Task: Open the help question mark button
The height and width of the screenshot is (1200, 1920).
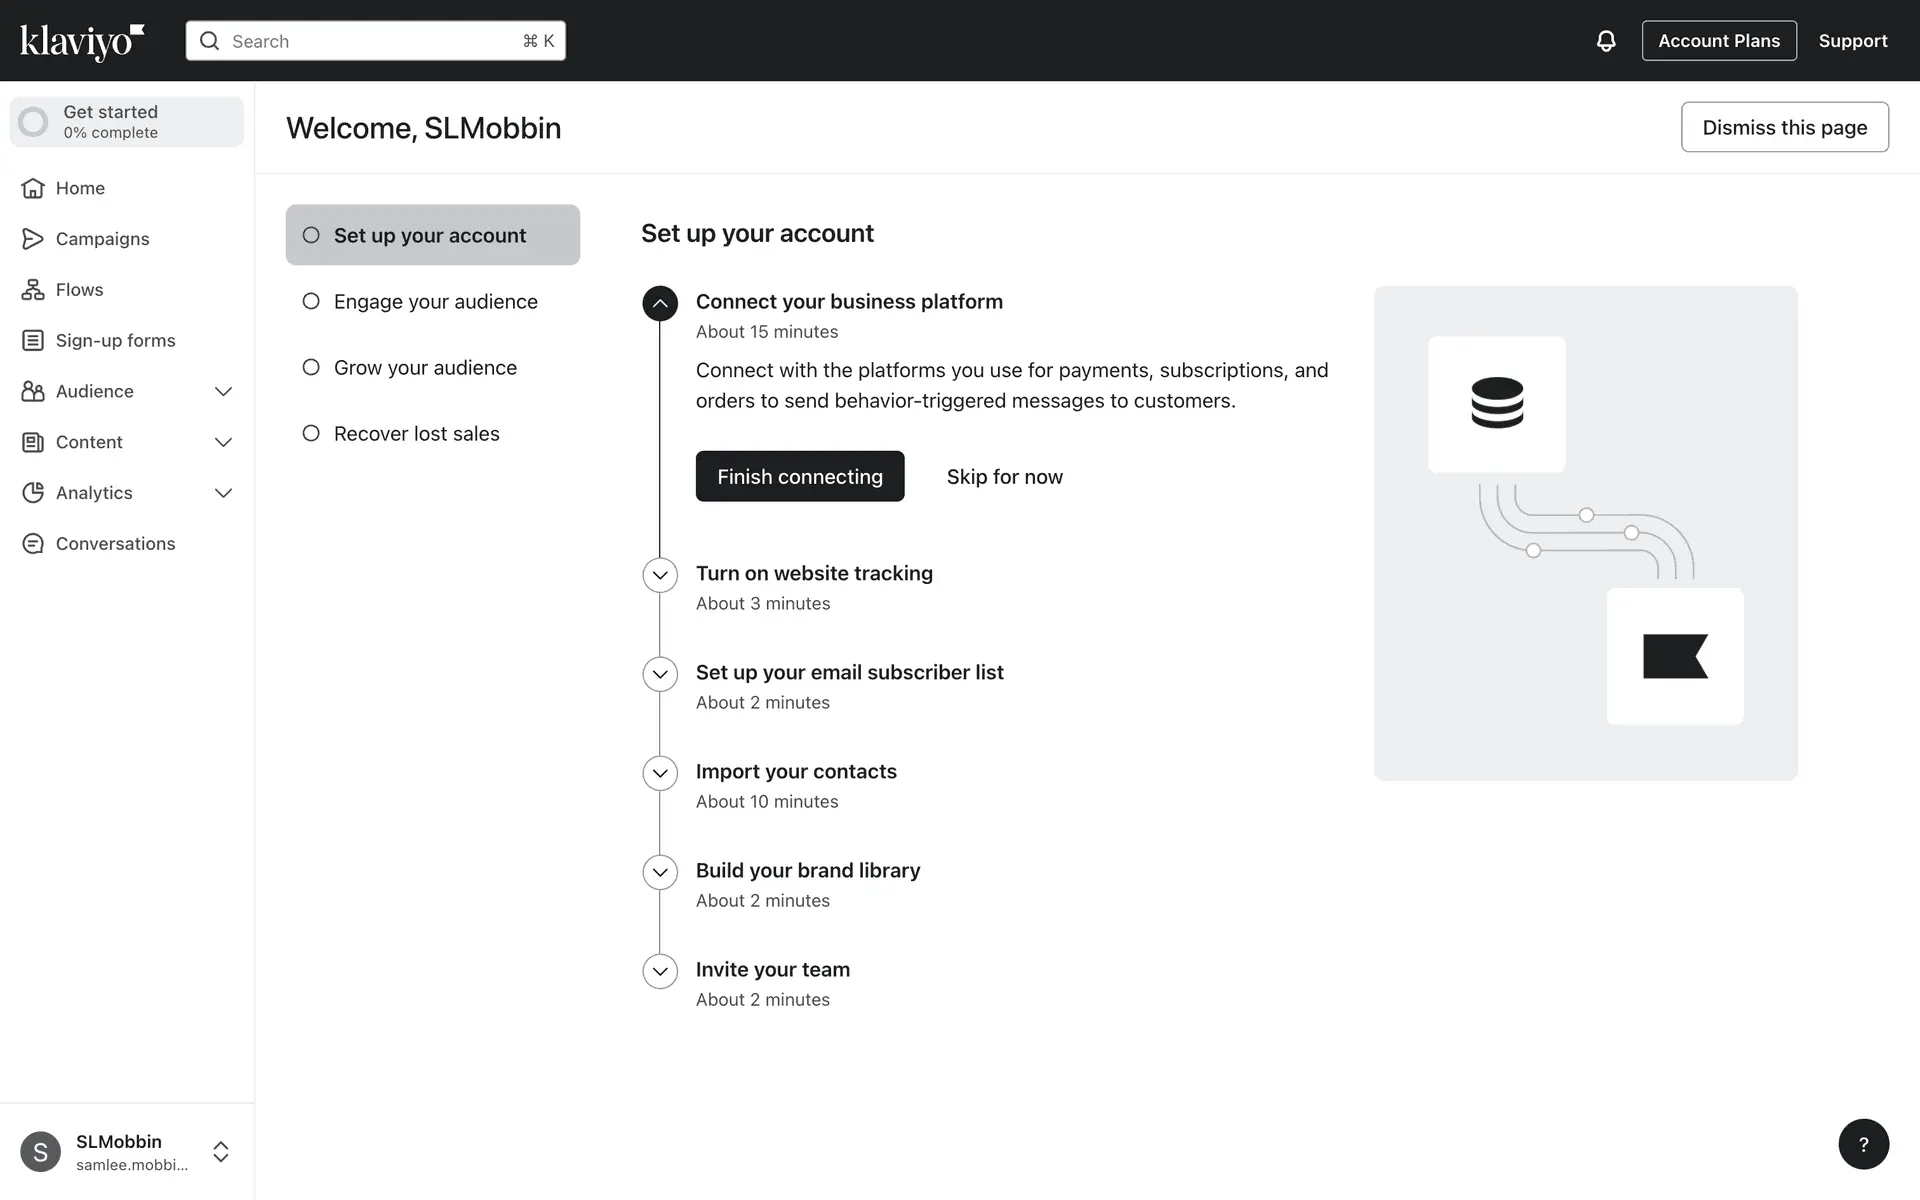Action: (1863, 1144)
